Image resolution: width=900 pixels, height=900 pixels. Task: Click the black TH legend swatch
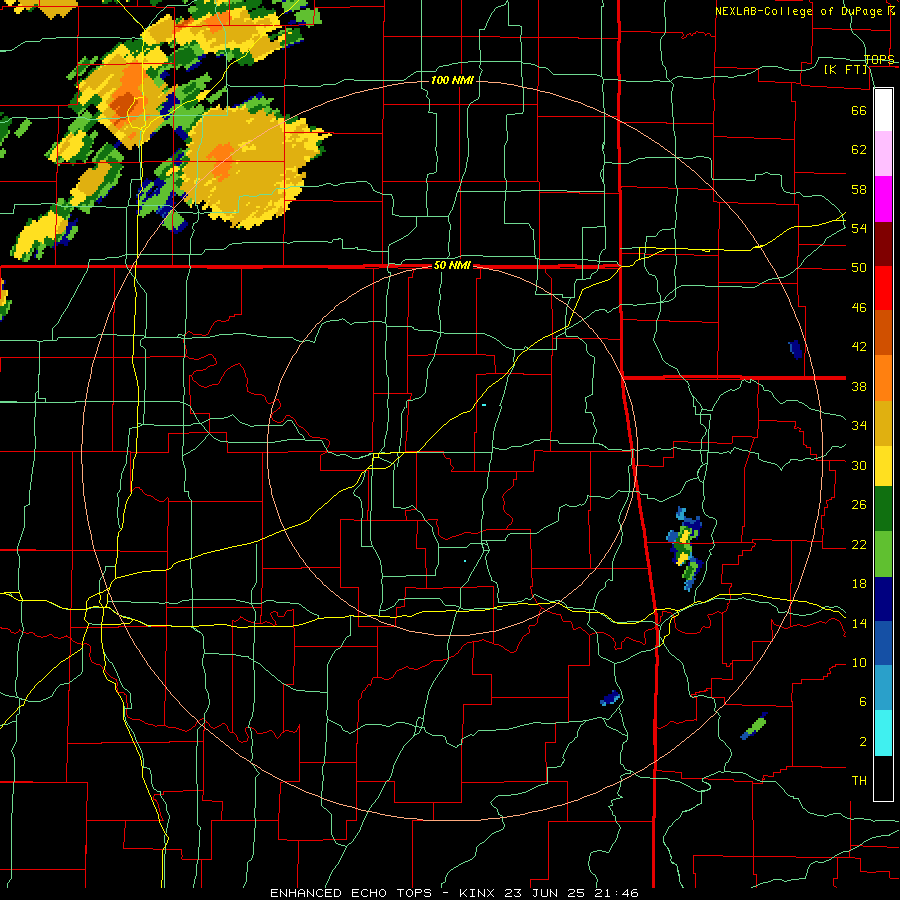(x=883, y=778)
